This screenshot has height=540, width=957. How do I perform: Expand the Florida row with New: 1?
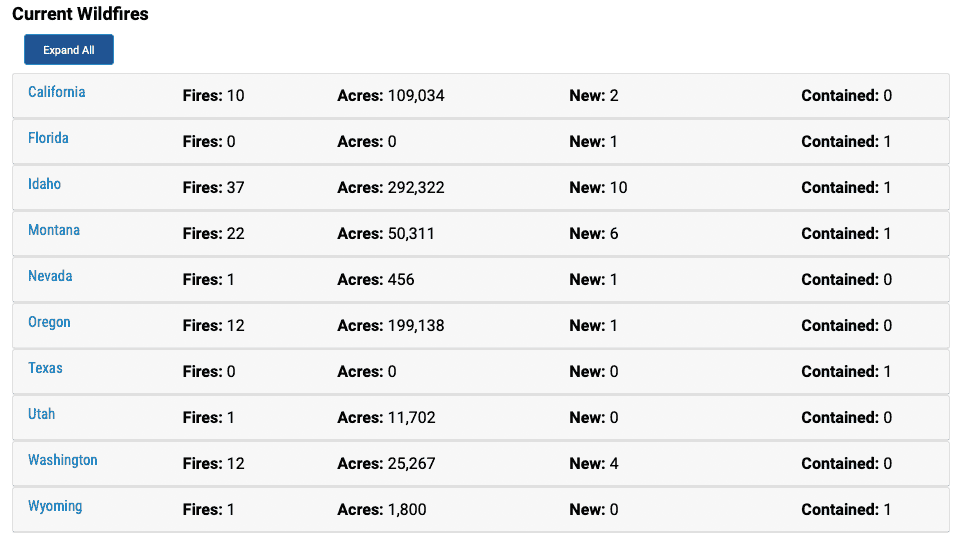tap(481, 142)
